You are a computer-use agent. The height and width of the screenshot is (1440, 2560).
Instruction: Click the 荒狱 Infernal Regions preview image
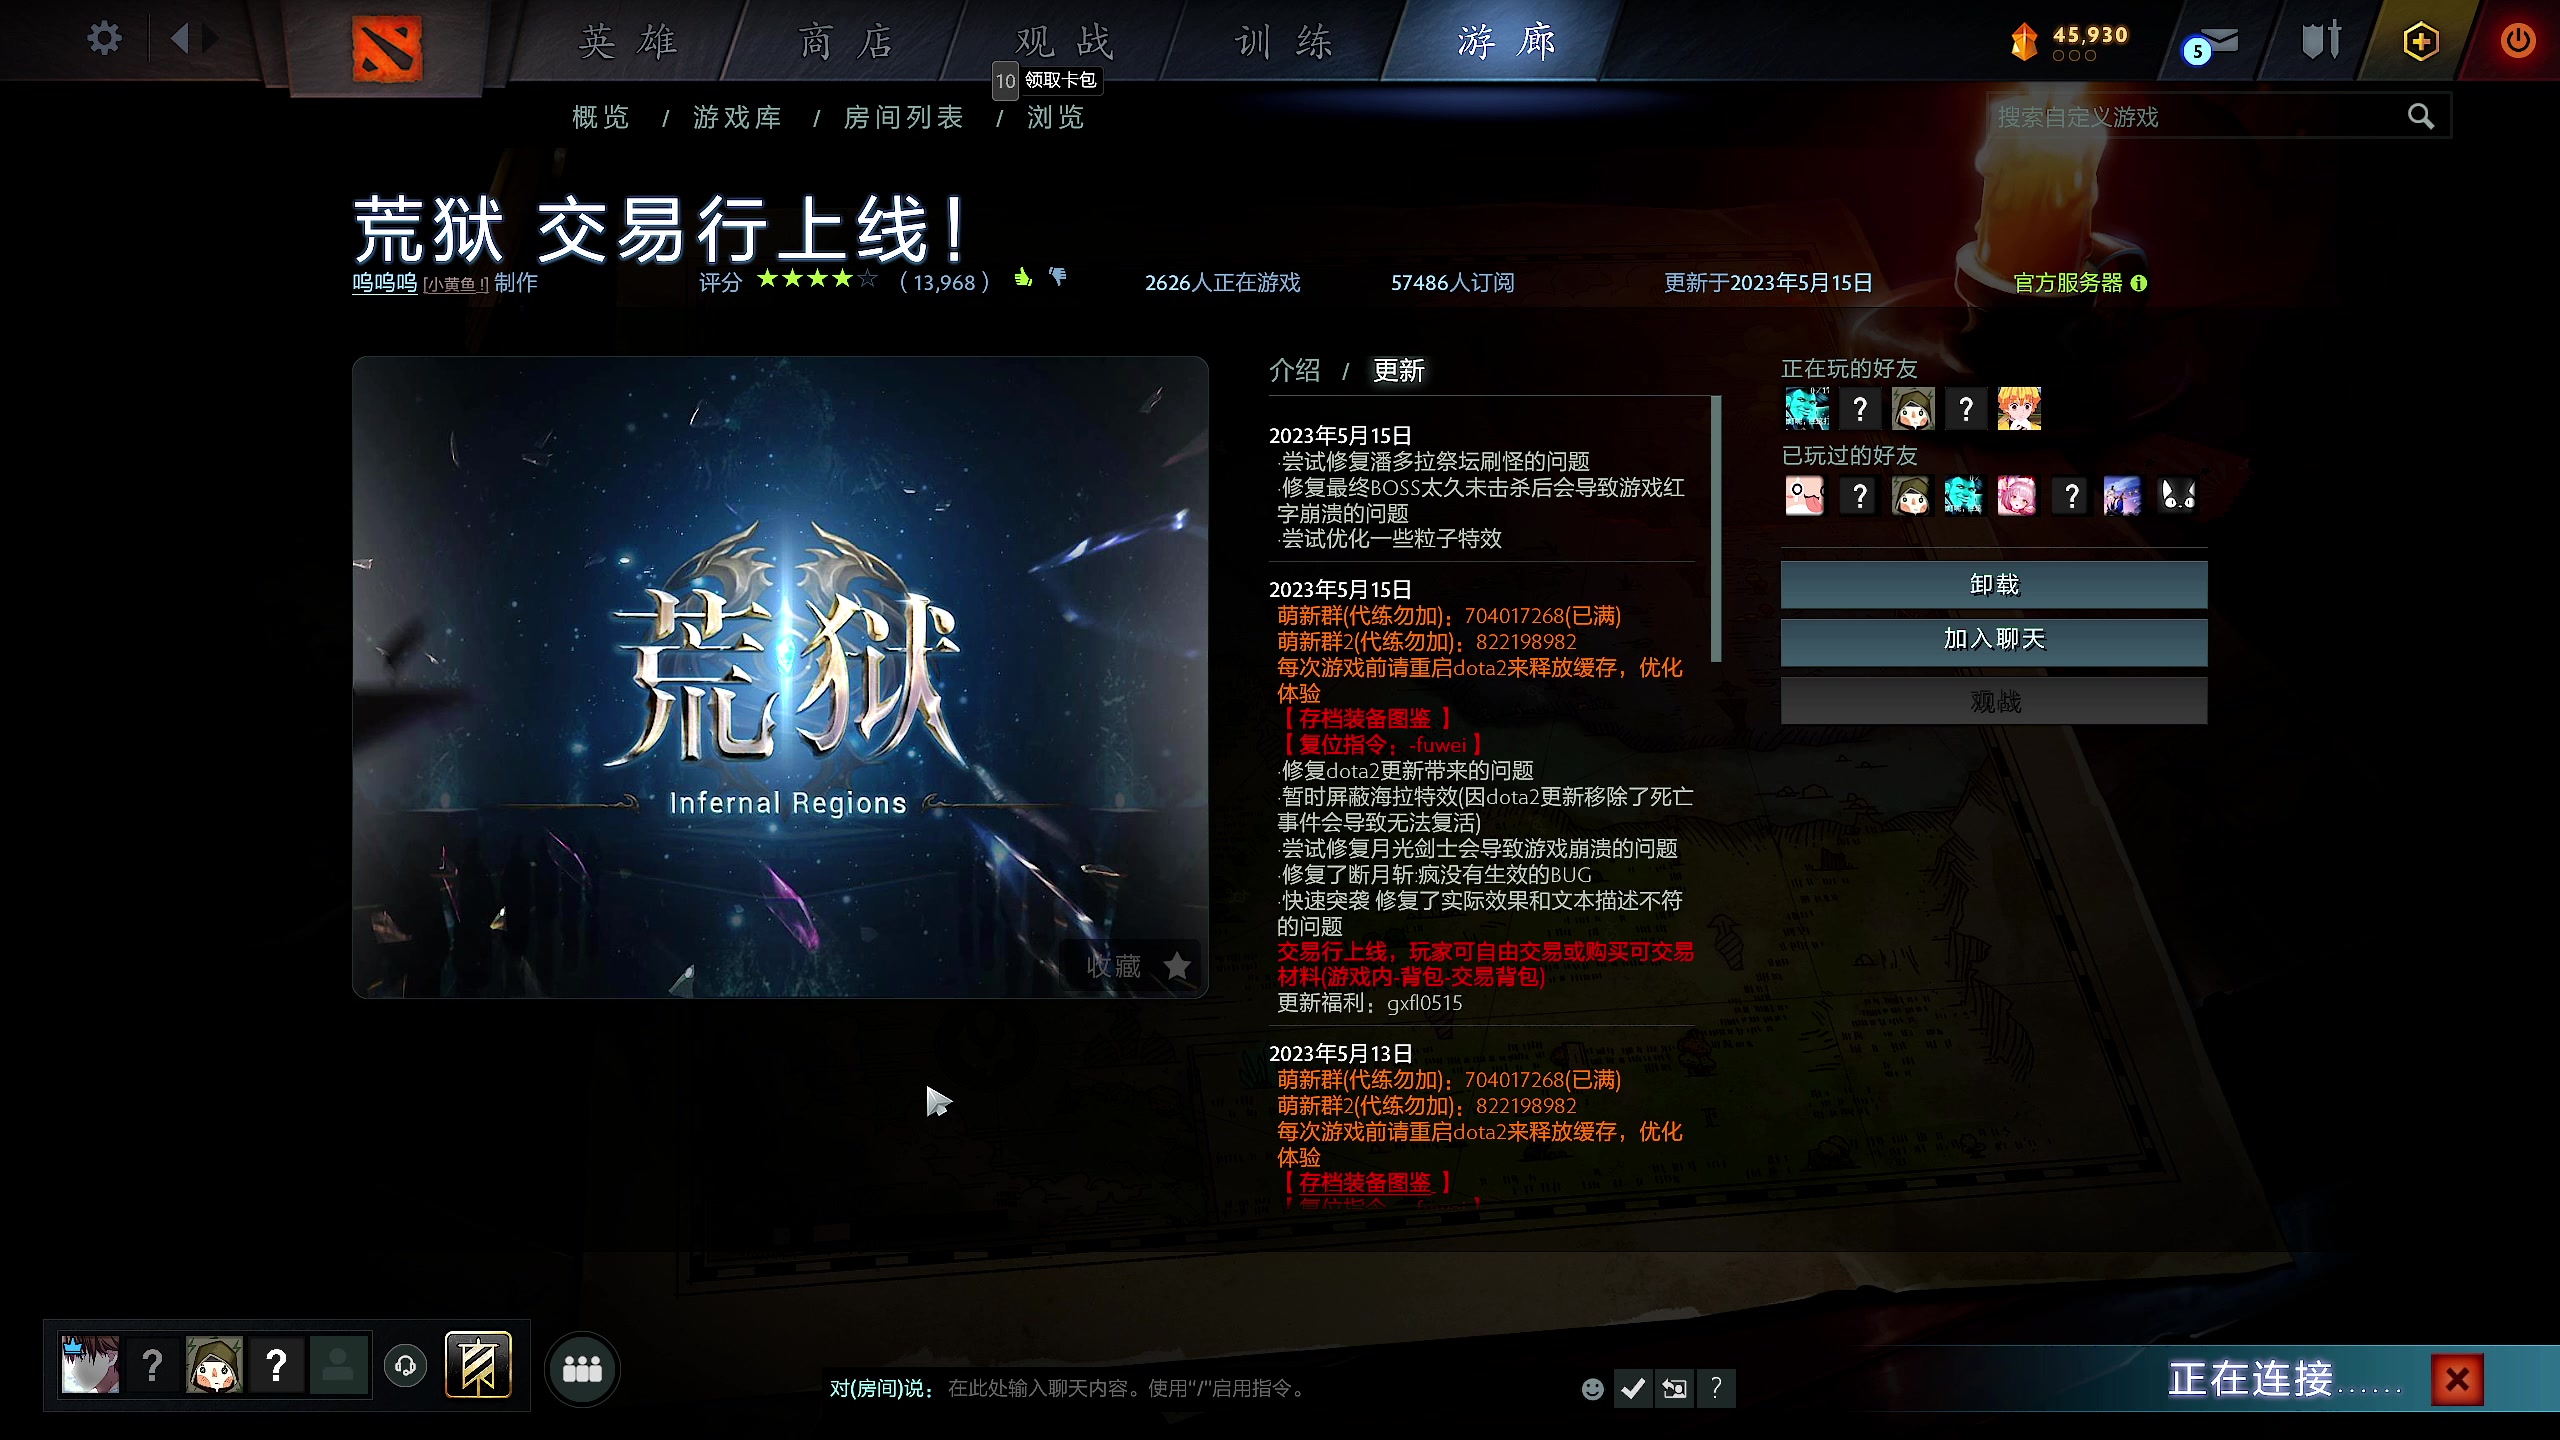pos(780,677)
